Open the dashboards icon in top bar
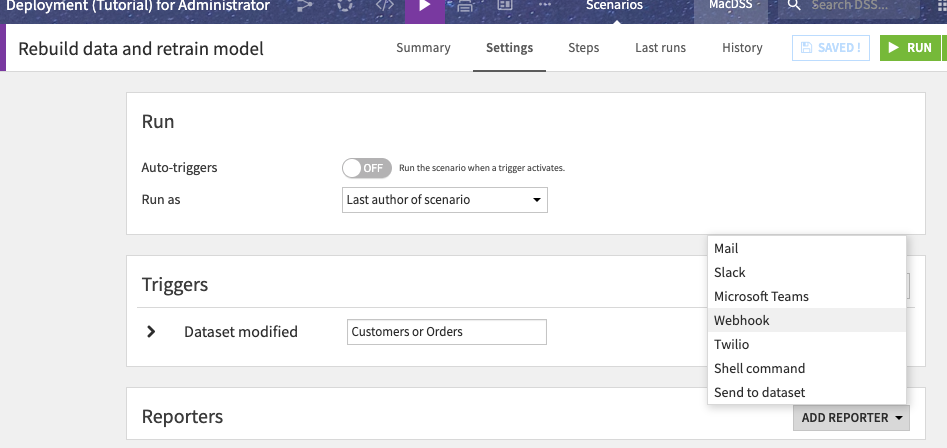947x448 pixels. (x=504, y=6)
